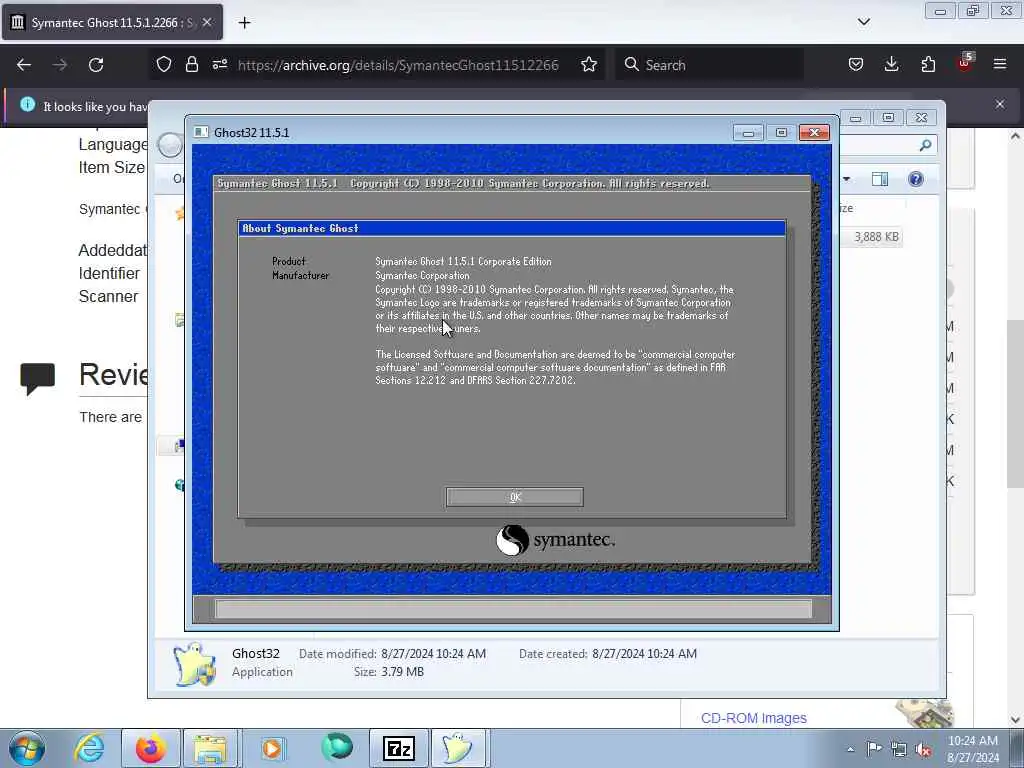Screen dimensions: 1024x768
Task: Click the Reviews speech bubble icon
Action: pos(37,377)
